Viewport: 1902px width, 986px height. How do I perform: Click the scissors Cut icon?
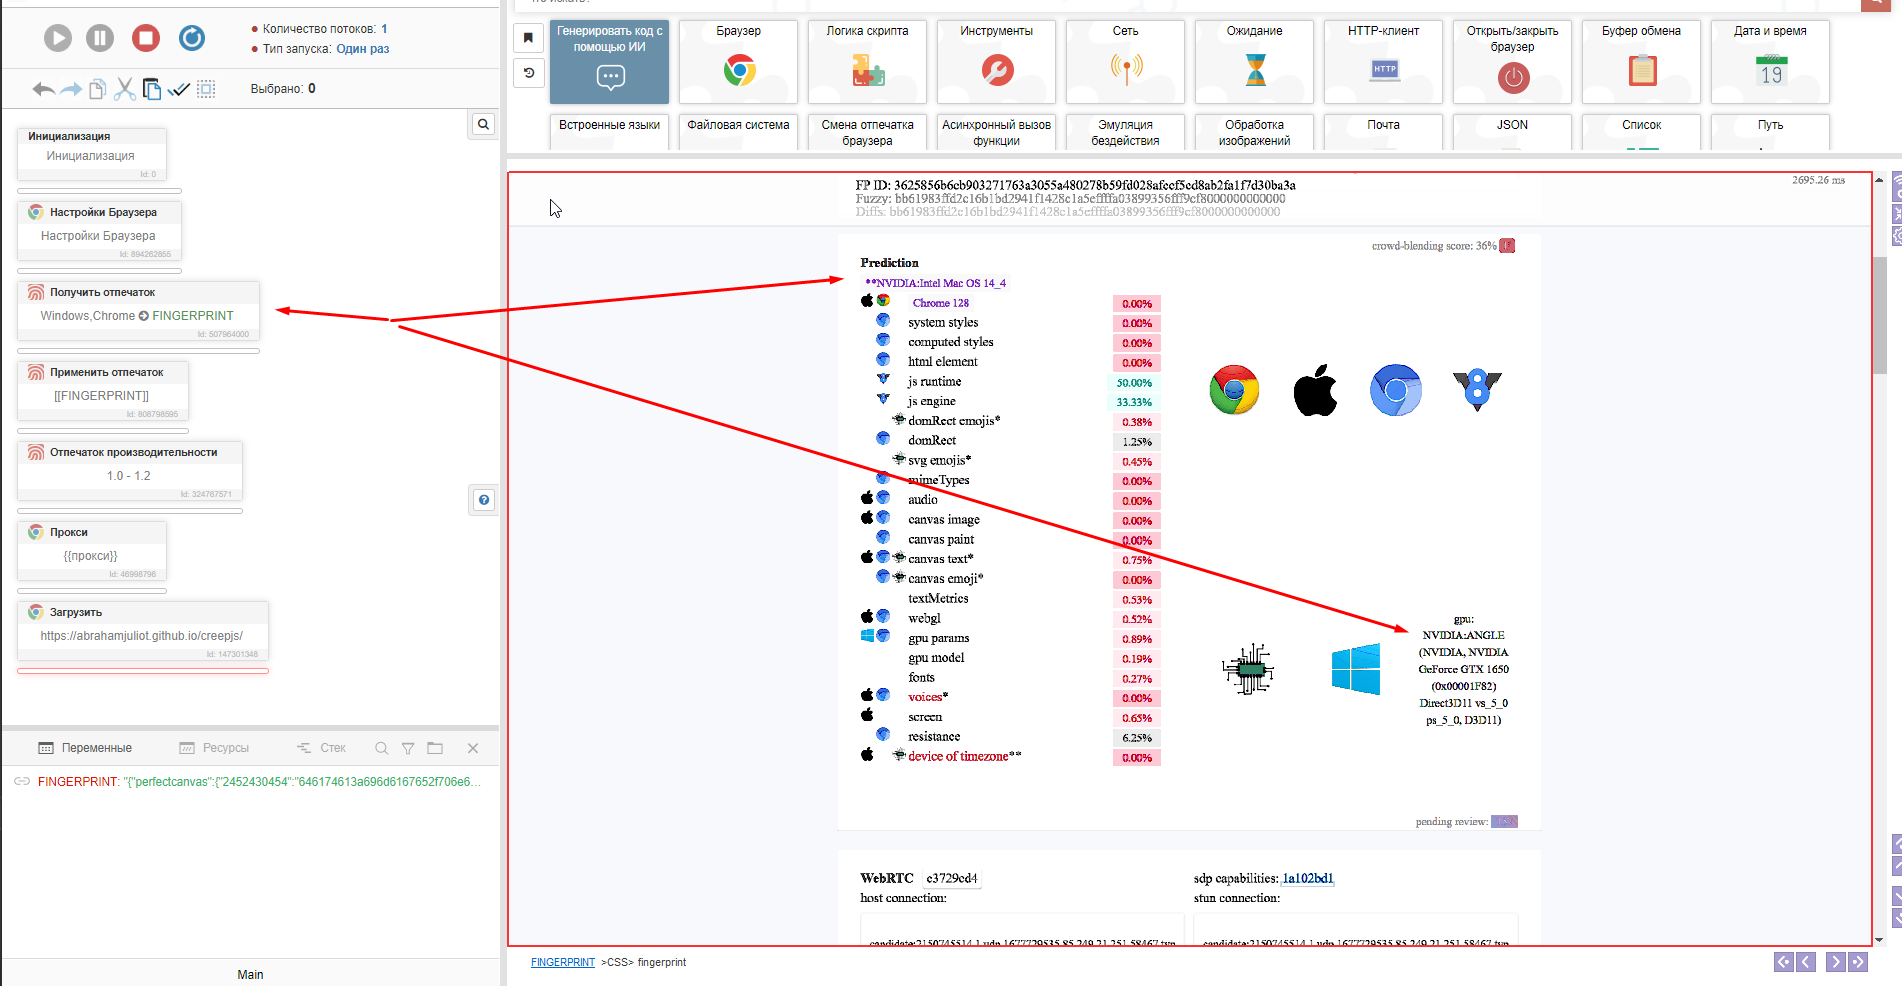(124, 89)
